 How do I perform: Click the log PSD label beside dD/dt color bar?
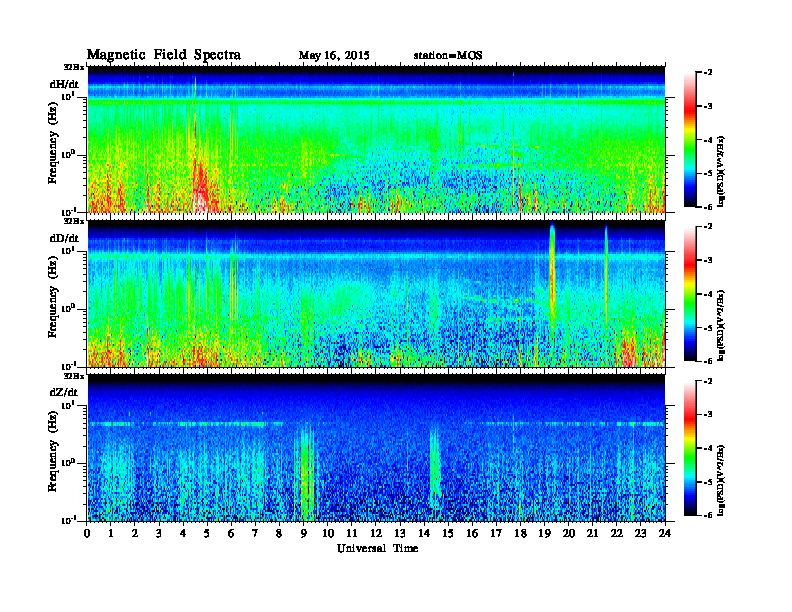(x=721, y=324)
